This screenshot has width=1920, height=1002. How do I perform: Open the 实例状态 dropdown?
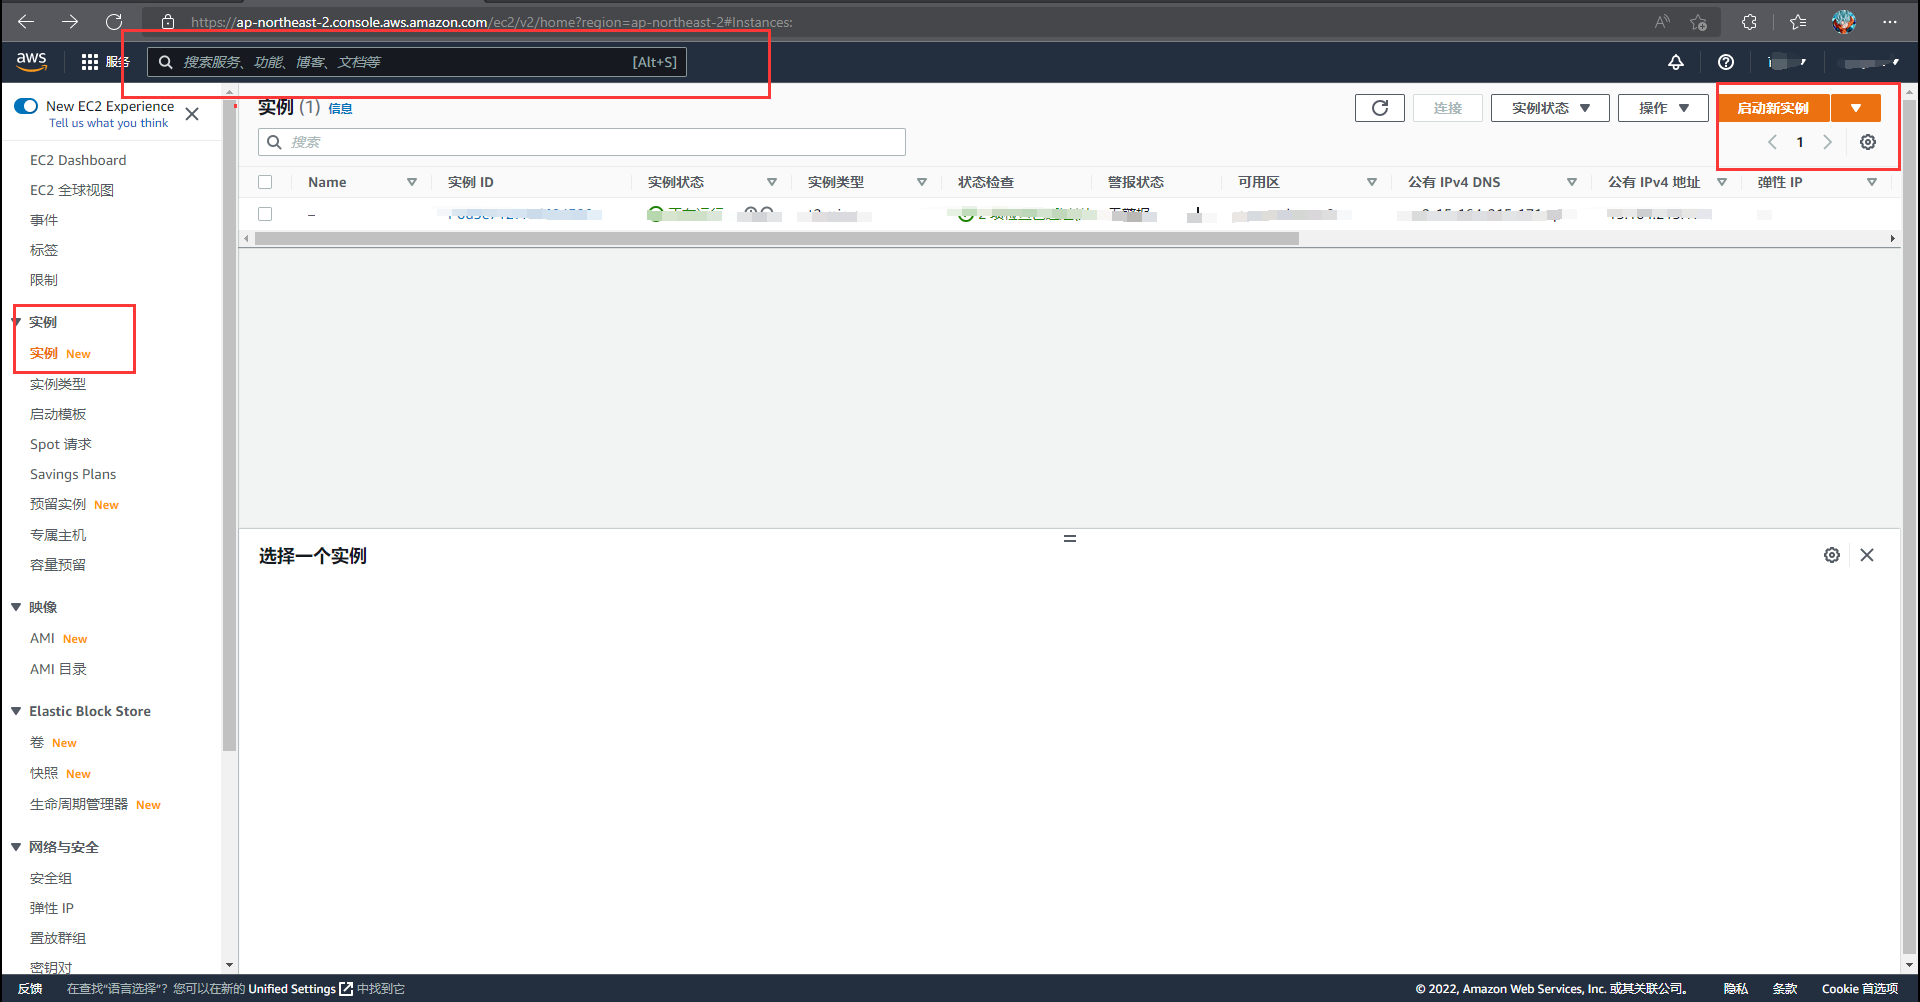click(1549, 108)
